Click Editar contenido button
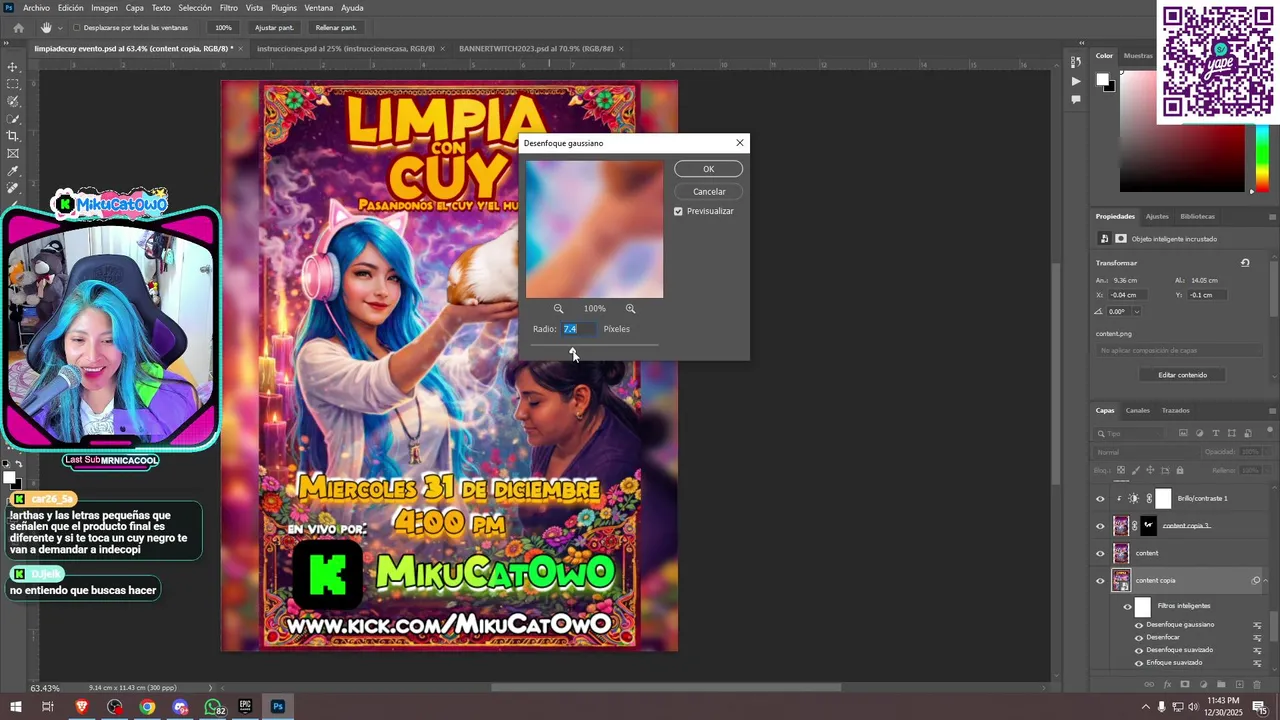Screen dimensions: 1280x720 (1183, 375)
